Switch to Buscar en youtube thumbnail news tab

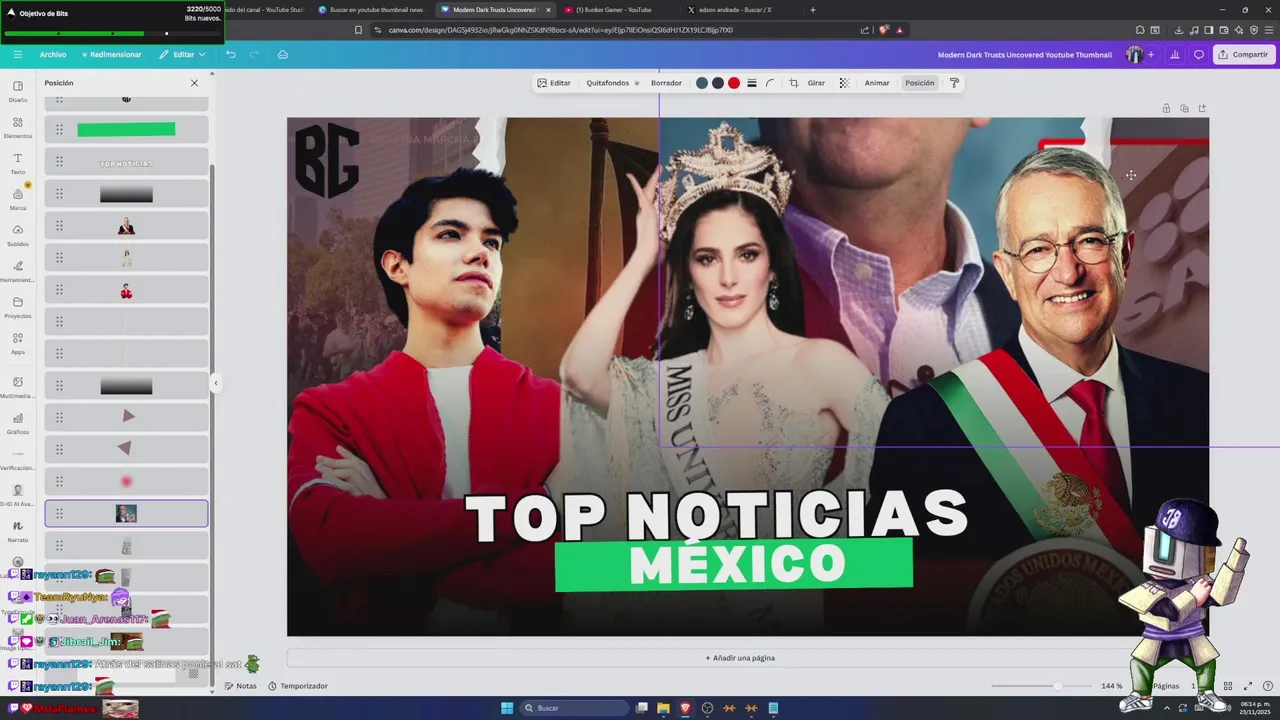coord(370,10)
